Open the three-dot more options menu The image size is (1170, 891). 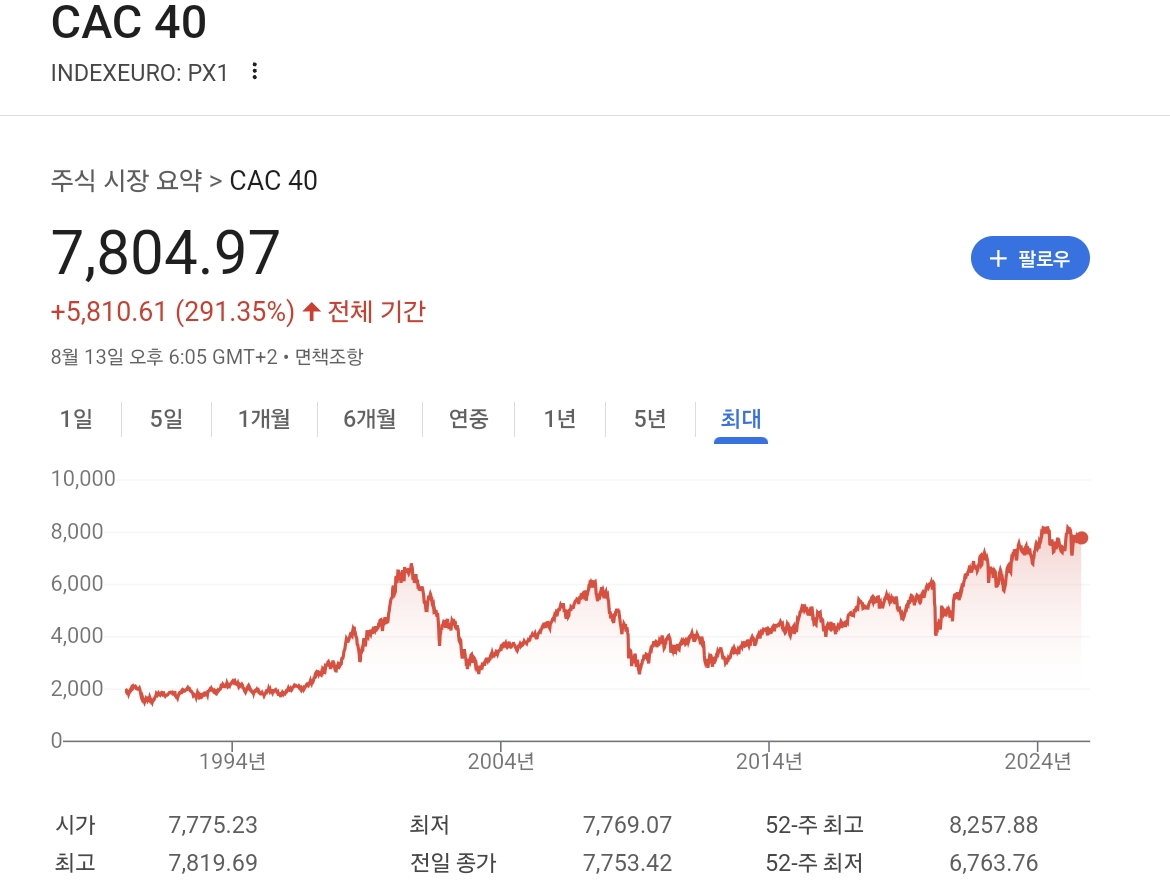pos(254,72)
